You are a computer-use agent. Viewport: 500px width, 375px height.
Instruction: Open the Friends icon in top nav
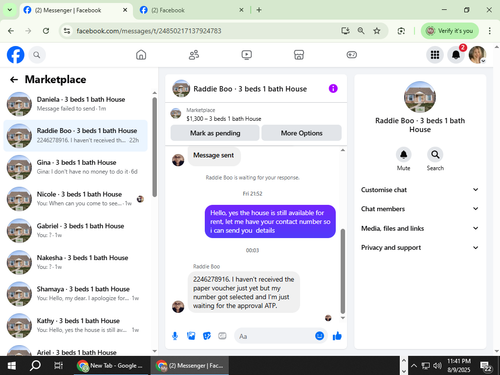(x=194, y=55)
